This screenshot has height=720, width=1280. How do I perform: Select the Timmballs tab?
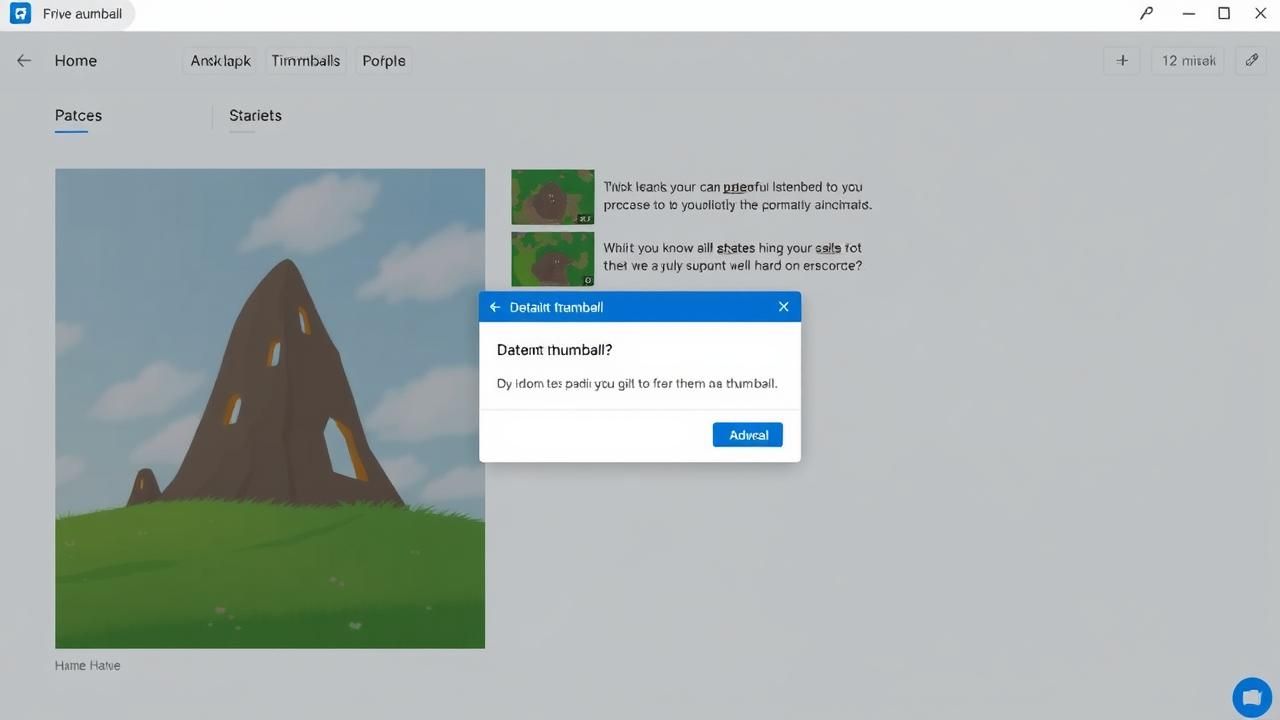click(306, 61)
